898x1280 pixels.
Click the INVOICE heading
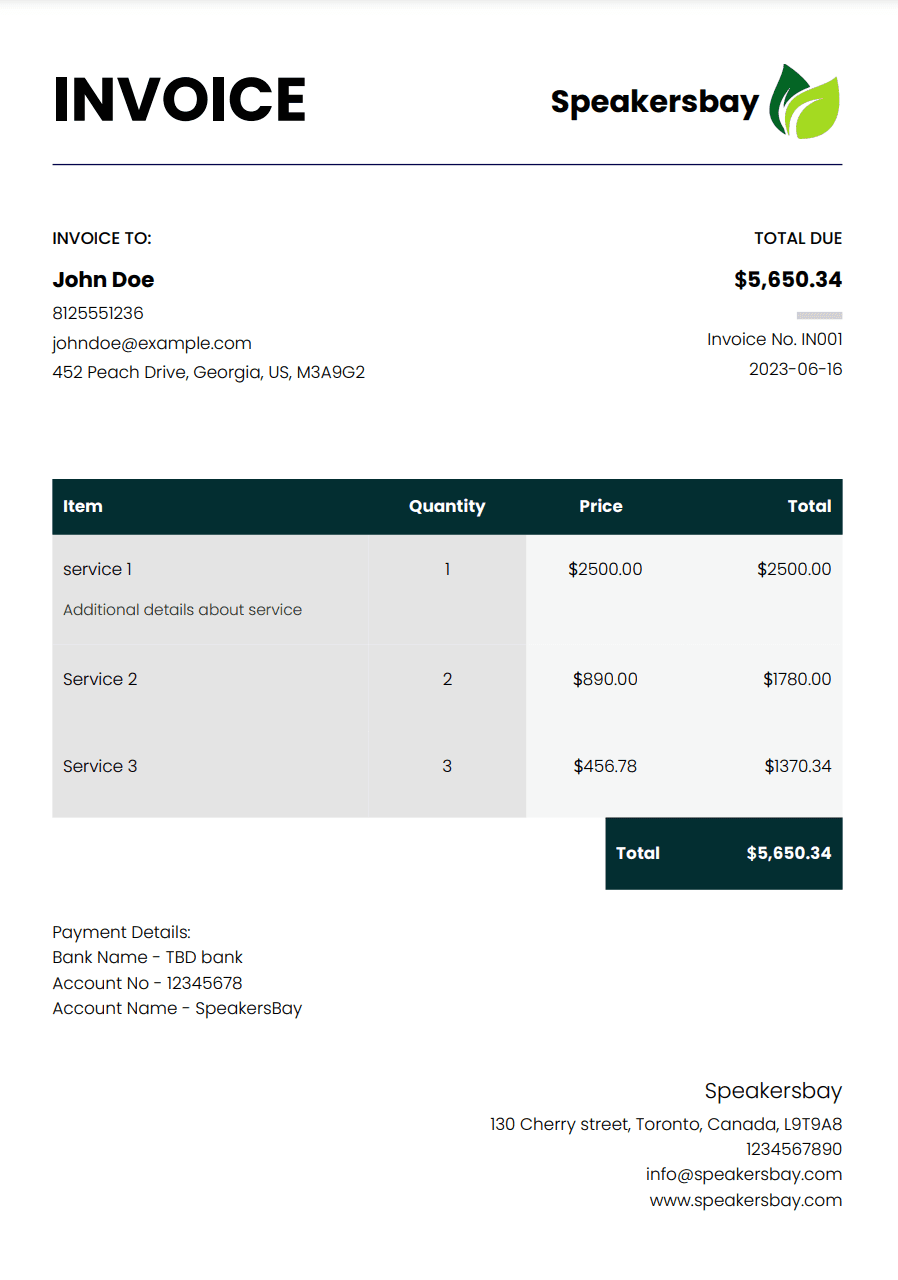click(x=179, y=100)
